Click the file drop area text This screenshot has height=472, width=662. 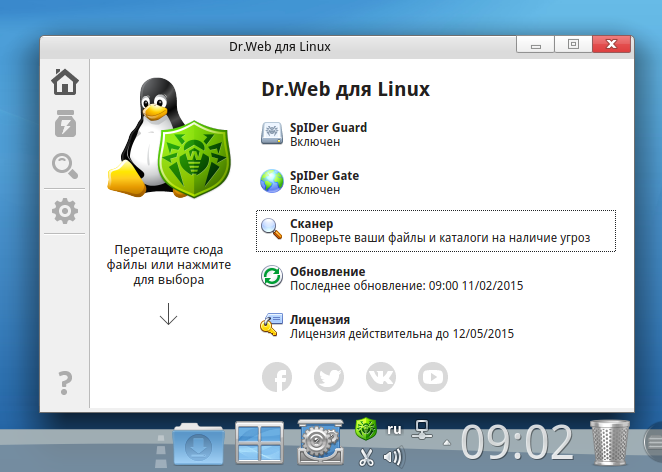tap(168, 265)
